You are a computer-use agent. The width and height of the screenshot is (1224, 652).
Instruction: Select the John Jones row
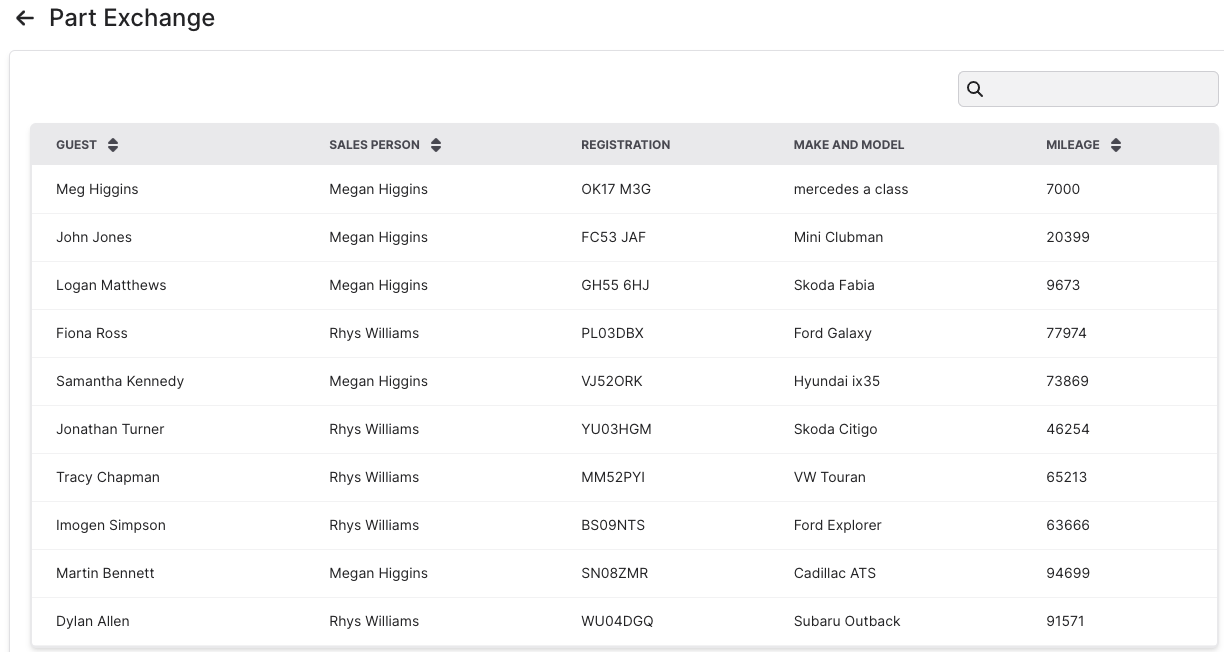(94, 237)
